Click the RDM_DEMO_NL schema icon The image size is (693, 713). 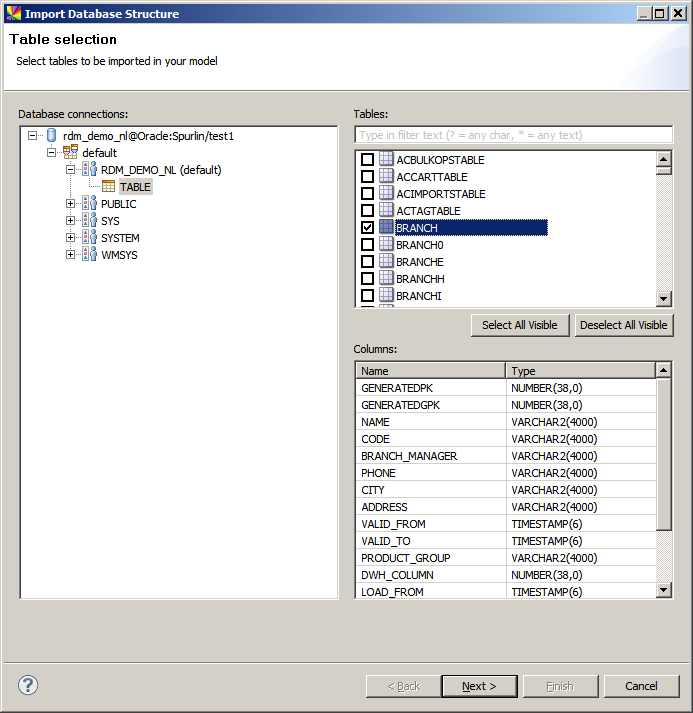[x=89, y=170]
